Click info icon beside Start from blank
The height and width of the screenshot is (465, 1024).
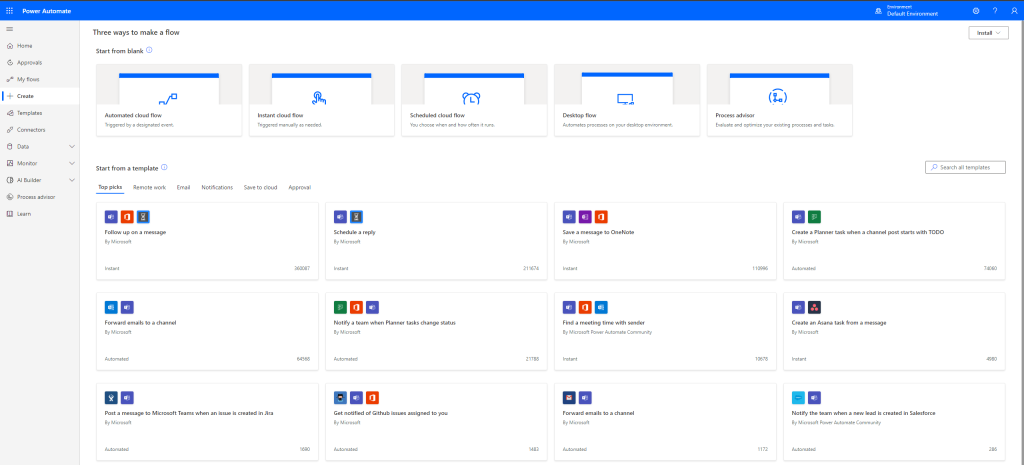click(150, 50)
